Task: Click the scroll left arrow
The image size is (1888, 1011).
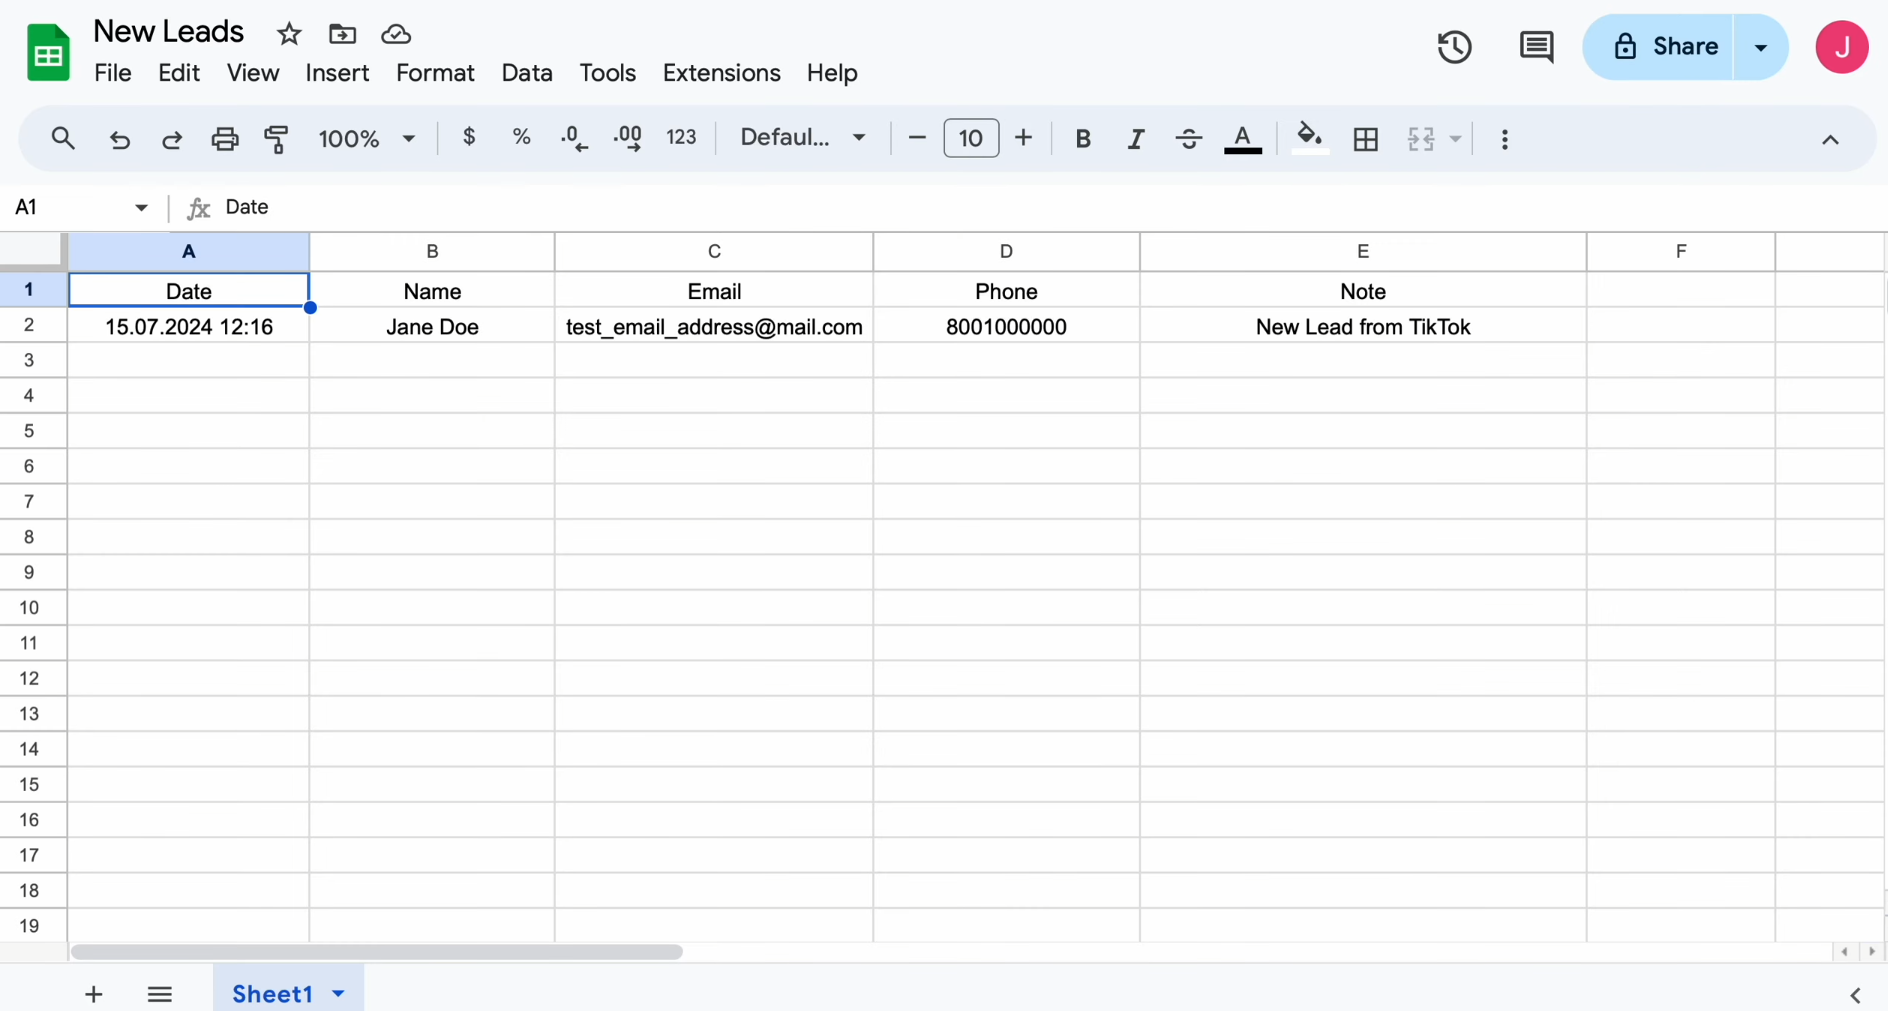Action: tap(1844, 952)
